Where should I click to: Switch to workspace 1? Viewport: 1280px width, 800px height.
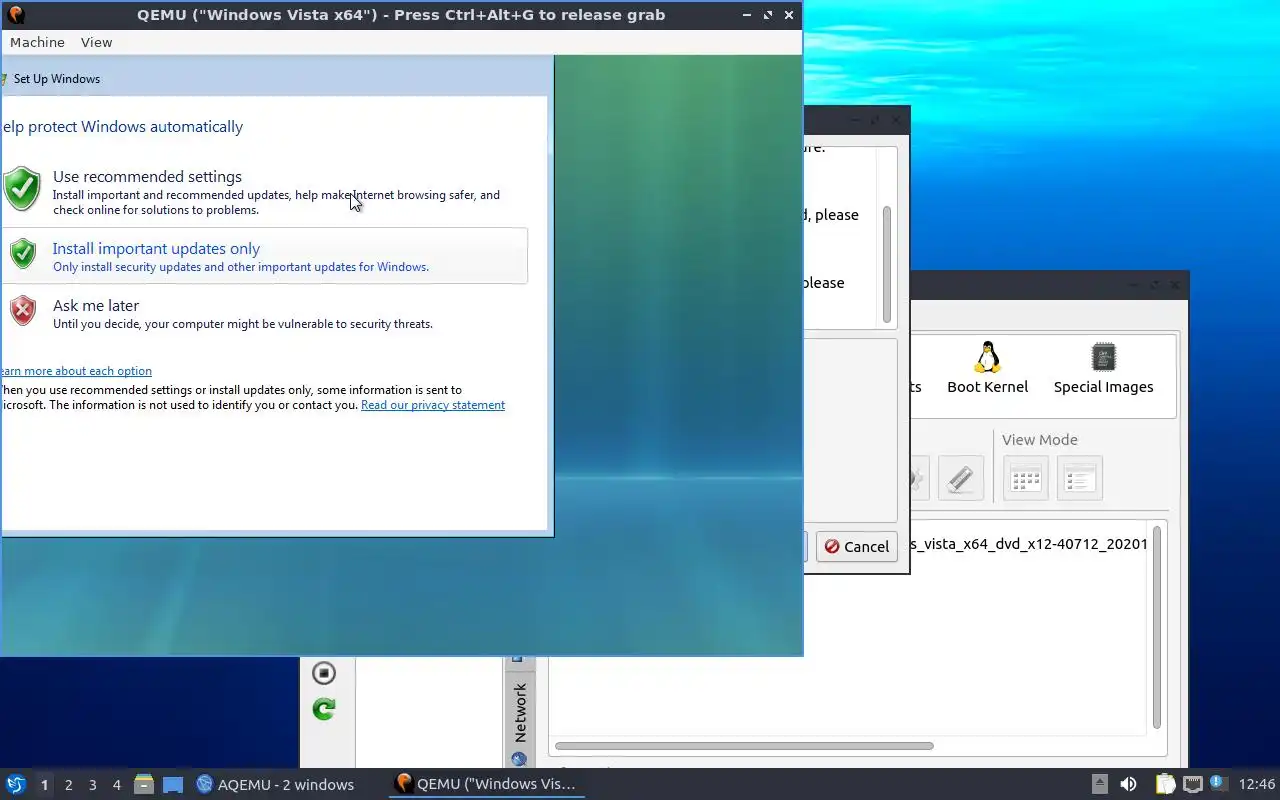tap(44, 785)
